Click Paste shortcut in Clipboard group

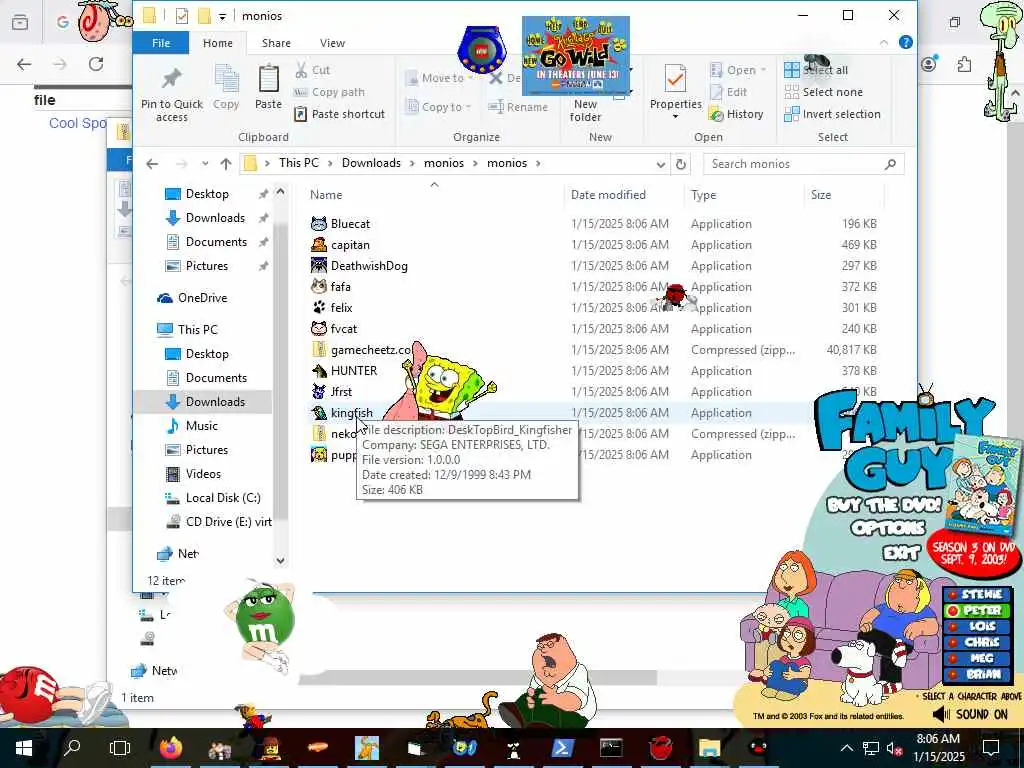pos(340,114)
